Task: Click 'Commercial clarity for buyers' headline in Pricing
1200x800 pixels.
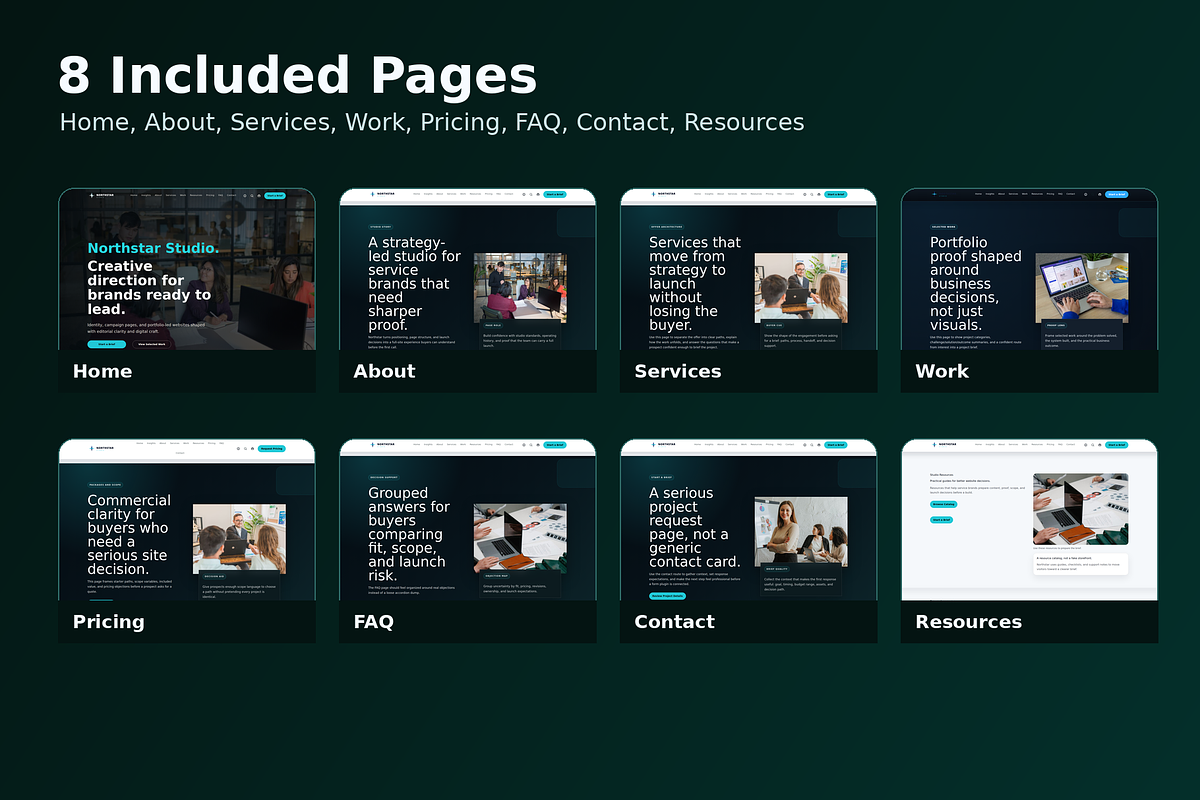Action: click(x=129, y=535)
